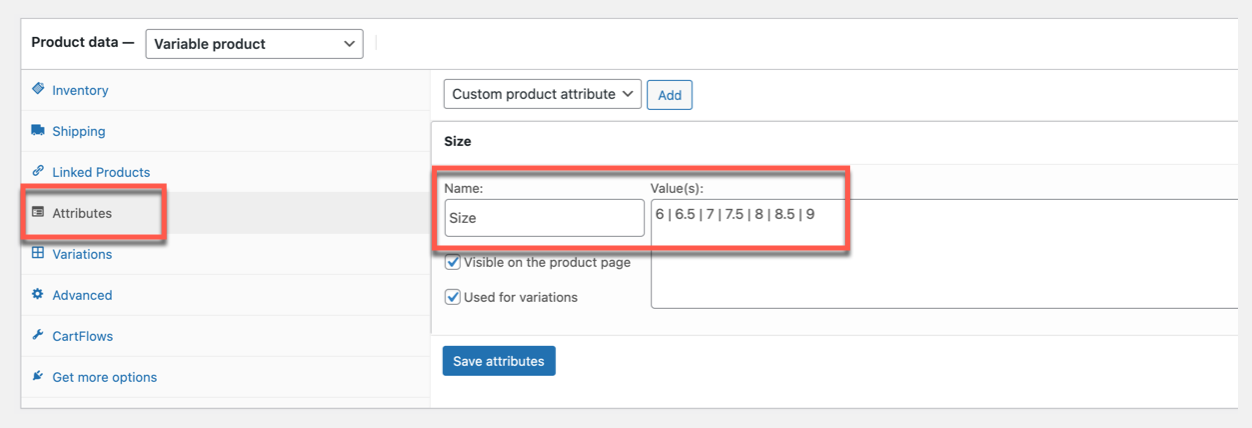Click the CartFlows wrench icon
Screen dimensions: 1252x428
[38, 335]
